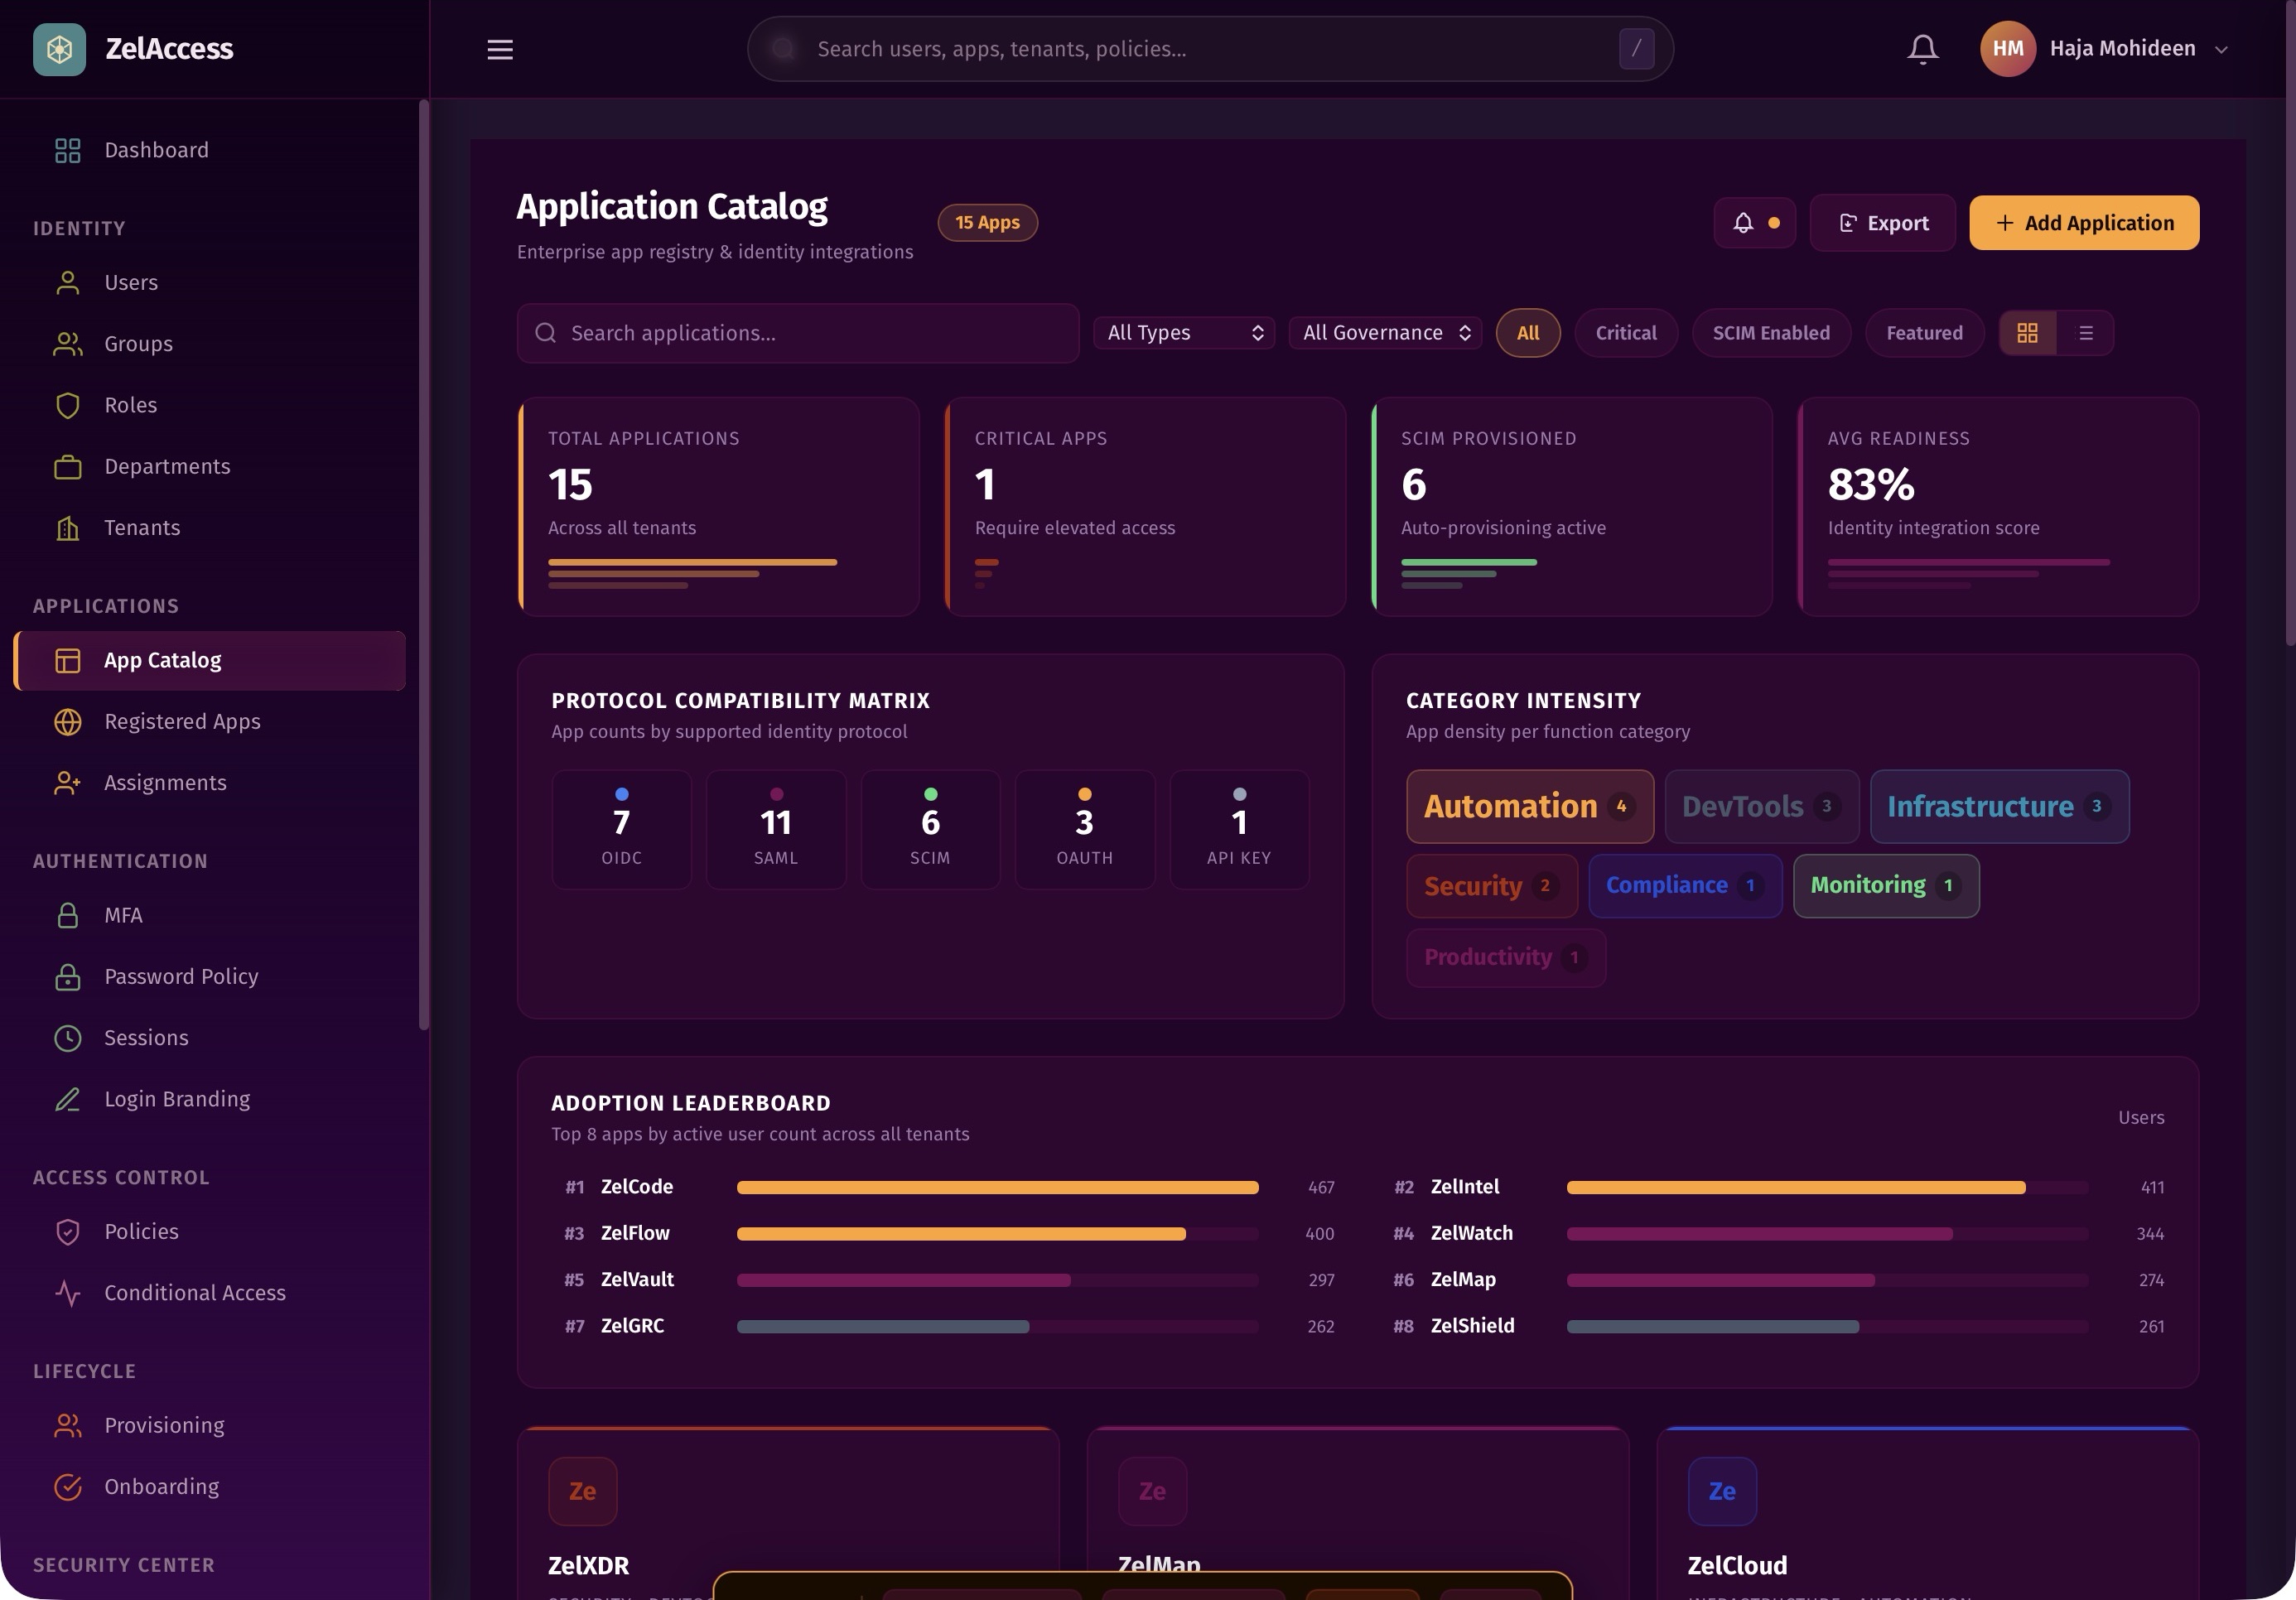Open notifications via the bell icon
2296x1600 pixels.
[1923, 48]
